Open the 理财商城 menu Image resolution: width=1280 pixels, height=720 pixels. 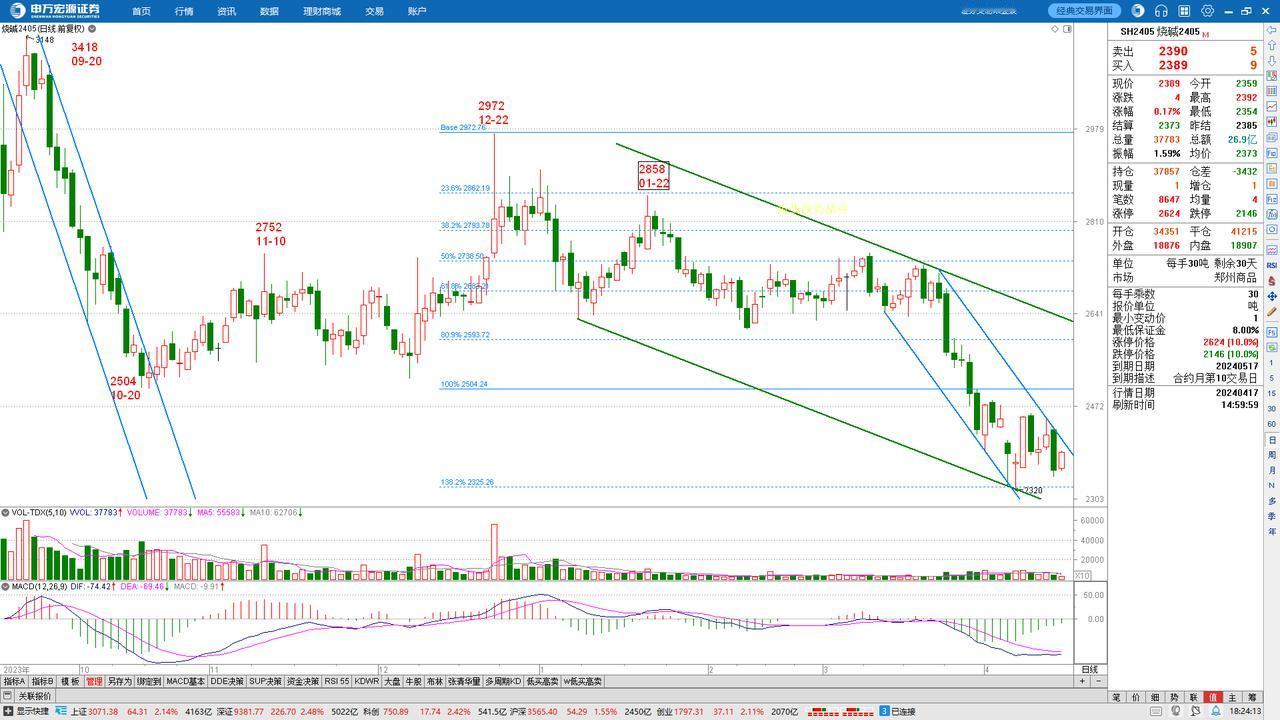click(x=322, y=11)
